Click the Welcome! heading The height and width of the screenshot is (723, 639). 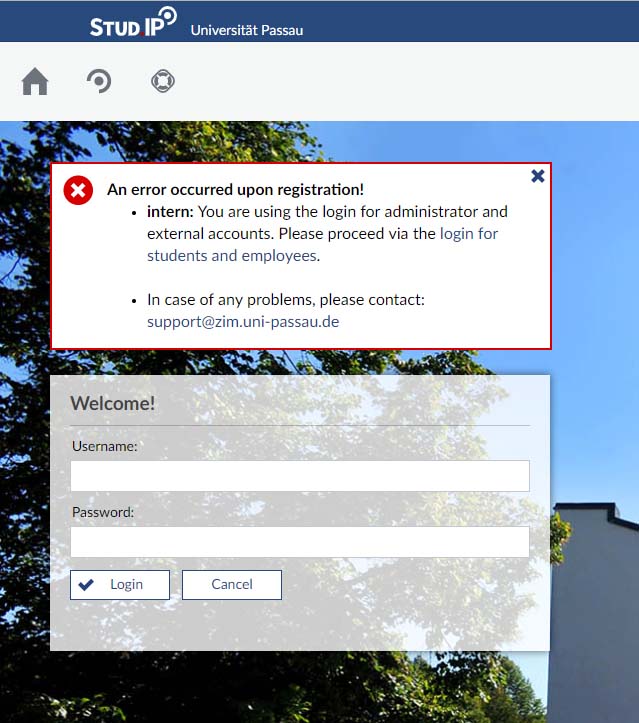pos(112,403)
